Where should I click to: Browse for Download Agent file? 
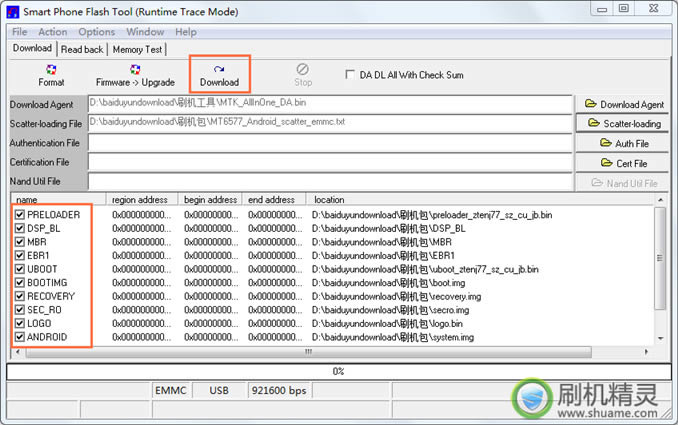[624, 104]
